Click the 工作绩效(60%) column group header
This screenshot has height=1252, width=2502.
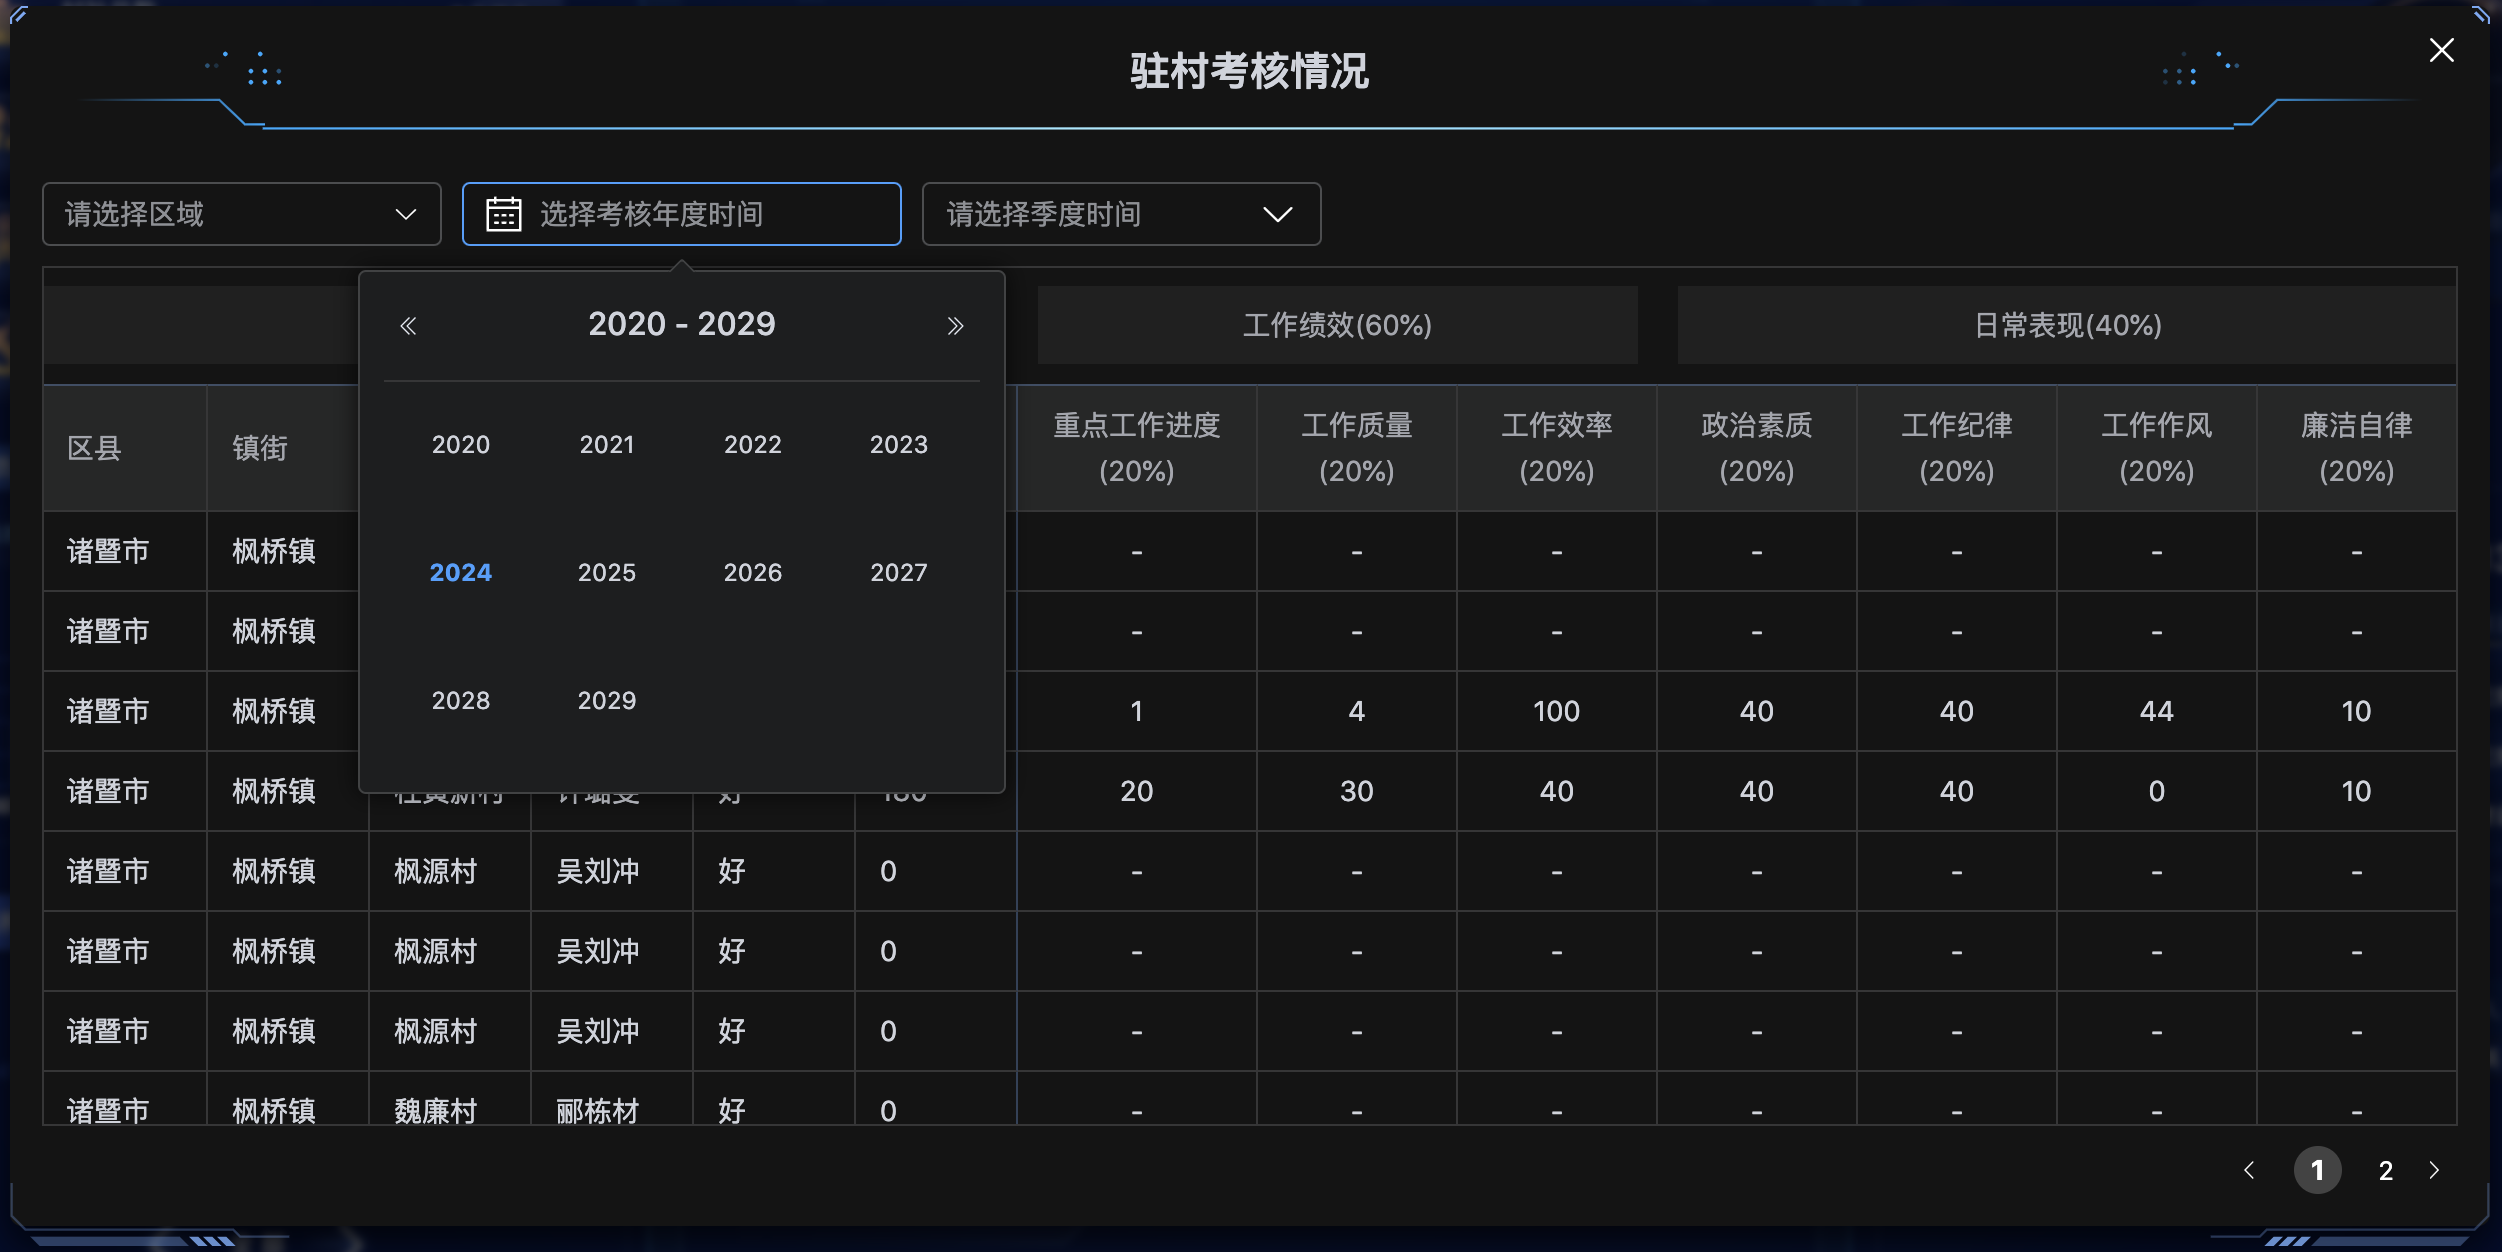click(1336, 325)
